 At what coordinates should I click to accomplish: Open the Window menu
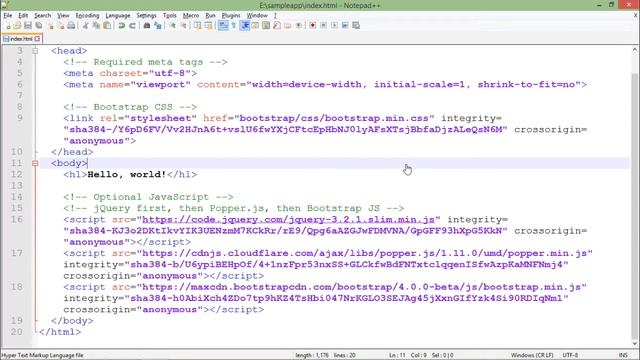click(x=257, y=16)
